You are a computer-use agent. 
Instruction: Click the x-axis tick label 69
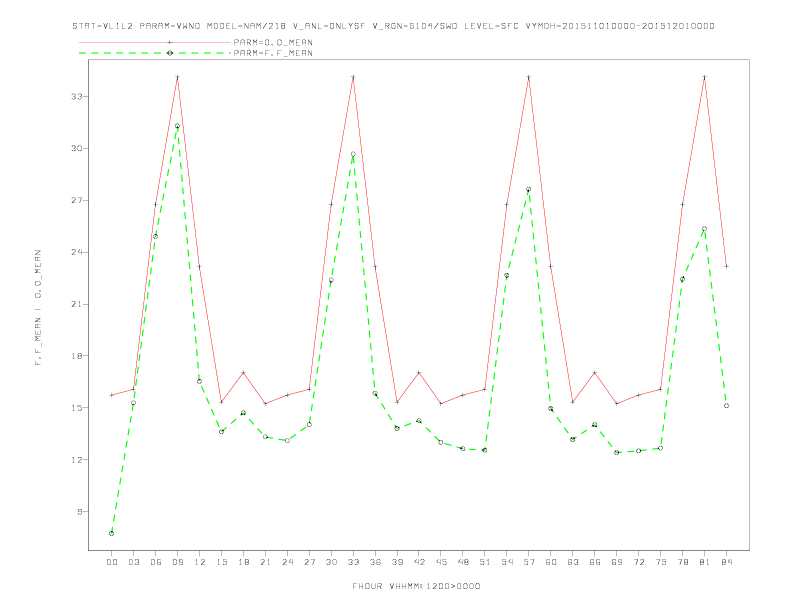(617, 562)
